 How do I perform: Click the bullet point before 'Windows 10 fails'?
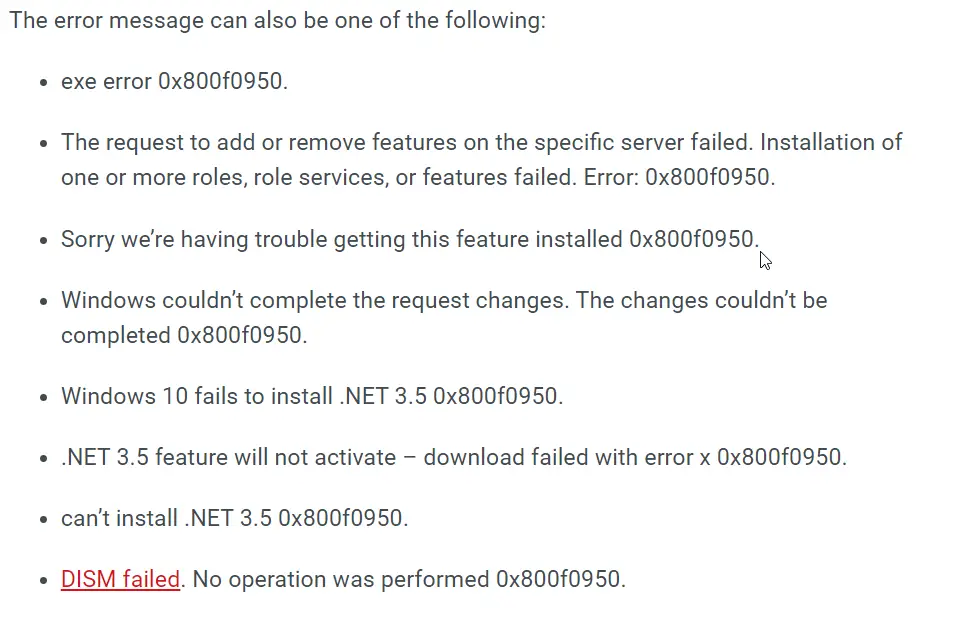(43, 397)
